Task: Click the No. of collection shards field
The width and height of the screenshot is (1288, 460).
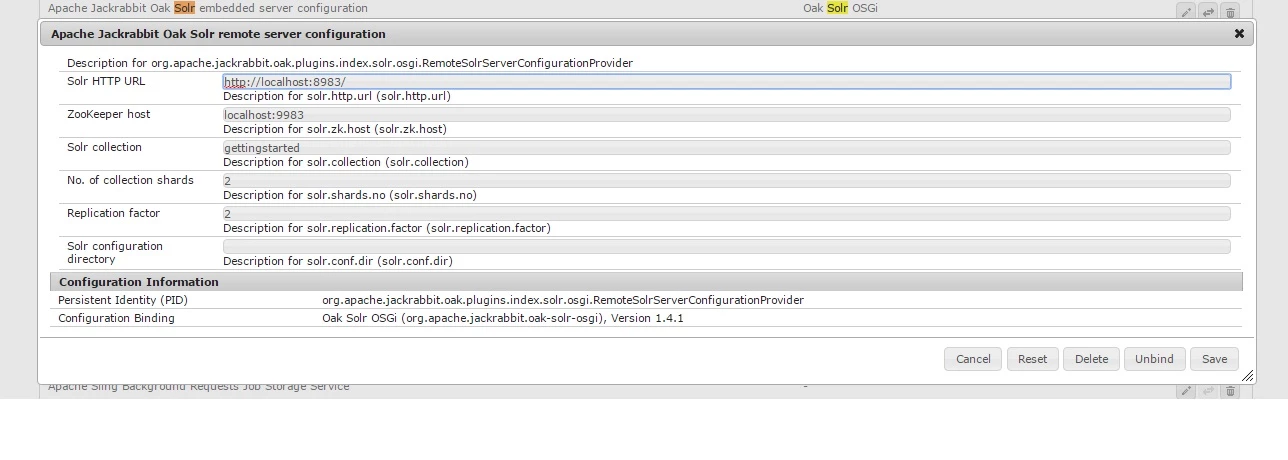Action: click(726, 181)
